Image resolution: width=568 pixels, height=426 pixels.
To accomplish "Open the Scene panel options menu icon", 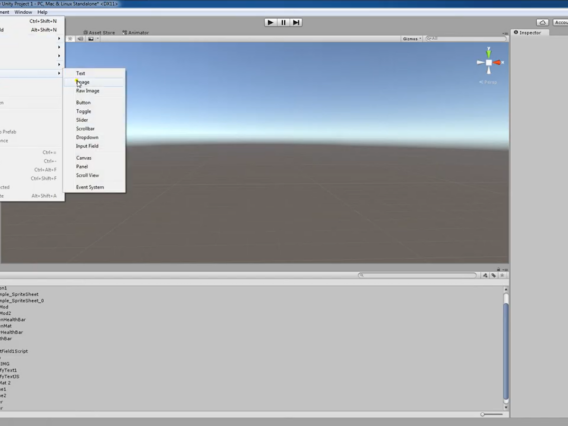I will [x=505, y=33].
